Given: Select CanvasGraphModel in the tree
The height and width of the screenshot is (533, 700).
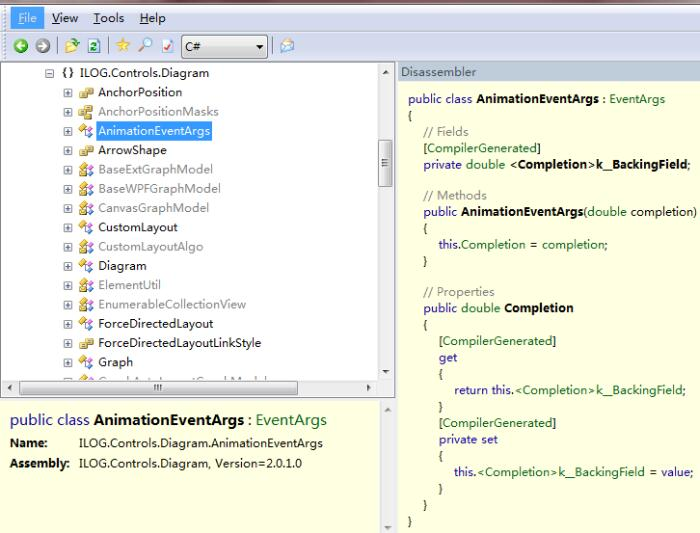Looking at the screenshot, I should [x=153, y=208].
